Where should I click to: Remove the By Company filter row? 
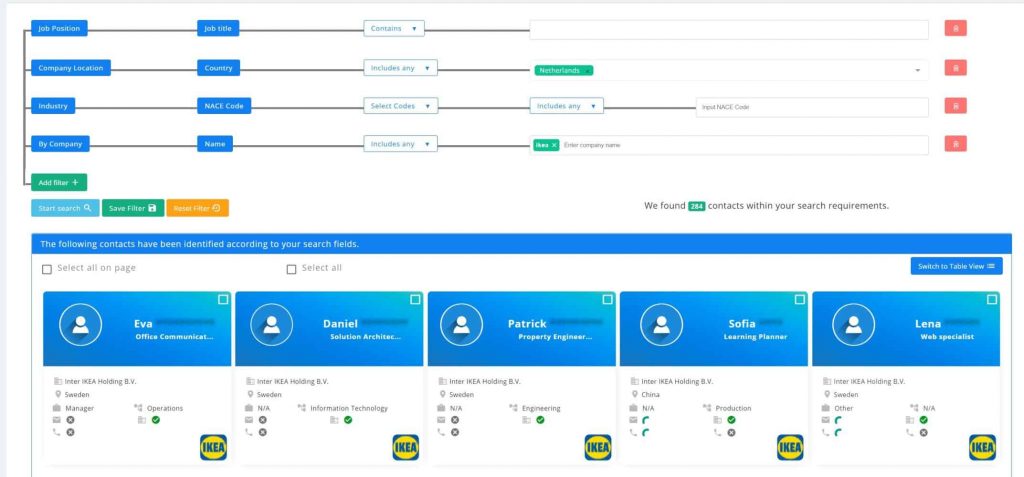pyautogui.click(x=955, y=144)
